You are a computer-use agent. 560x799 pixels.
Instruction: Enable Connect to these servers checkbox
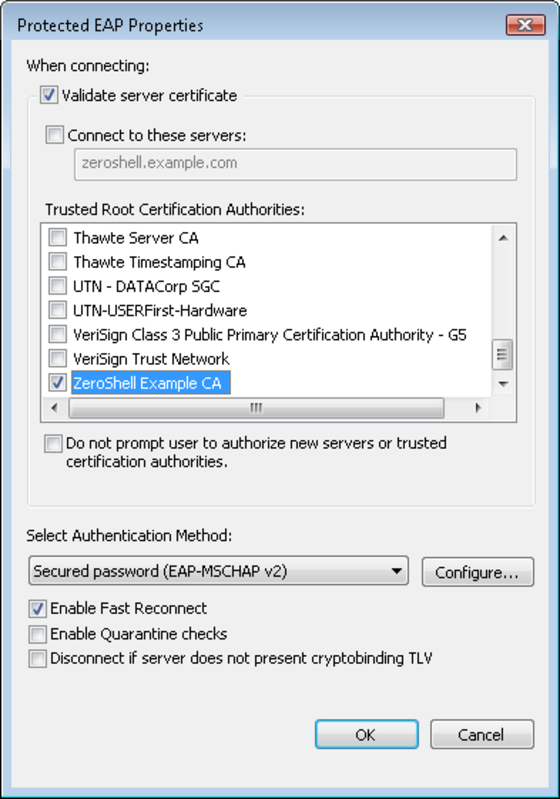click(x=55, y=135)
